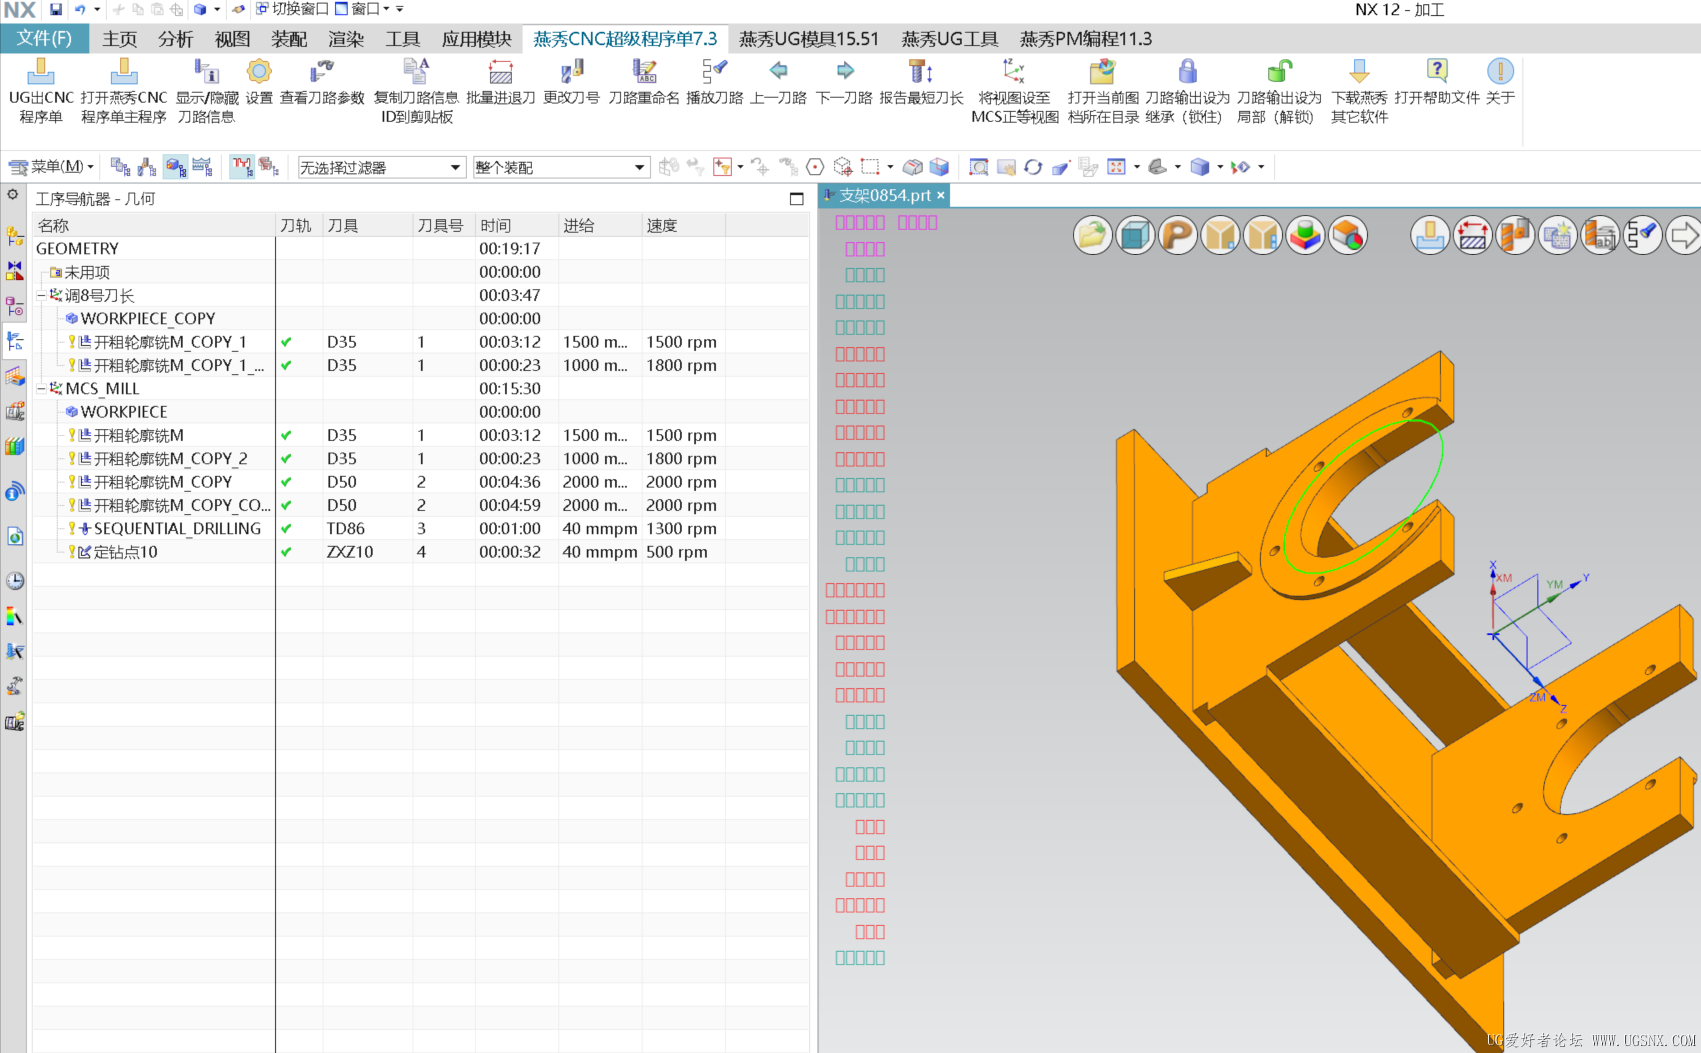Switch navigator to Program Order View
This screenshot has height=1053, width=1701.
121,167
